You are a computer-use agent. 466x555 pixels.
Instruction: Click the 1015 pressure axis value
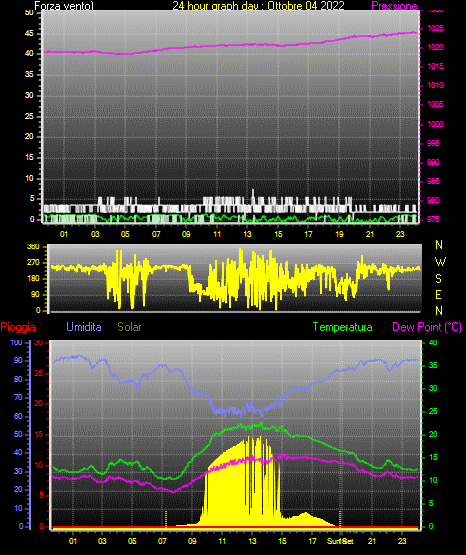435,66
